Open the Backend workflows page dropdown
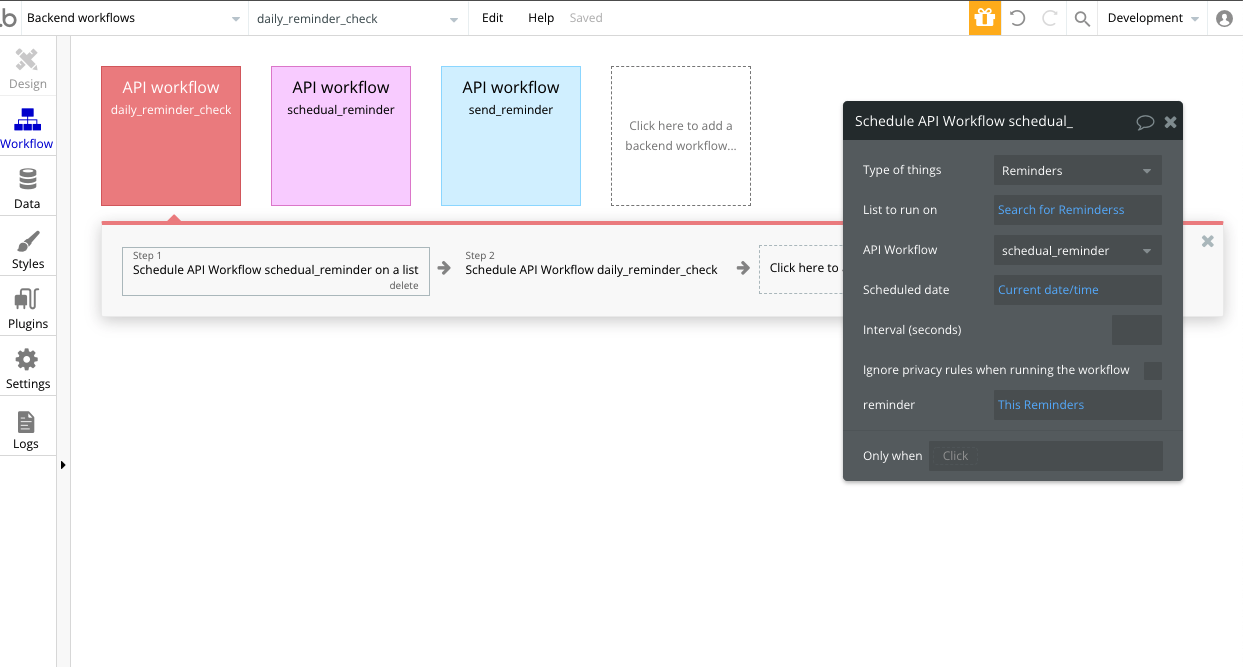This screenshot has height=667, width=1243. (133, 18)
